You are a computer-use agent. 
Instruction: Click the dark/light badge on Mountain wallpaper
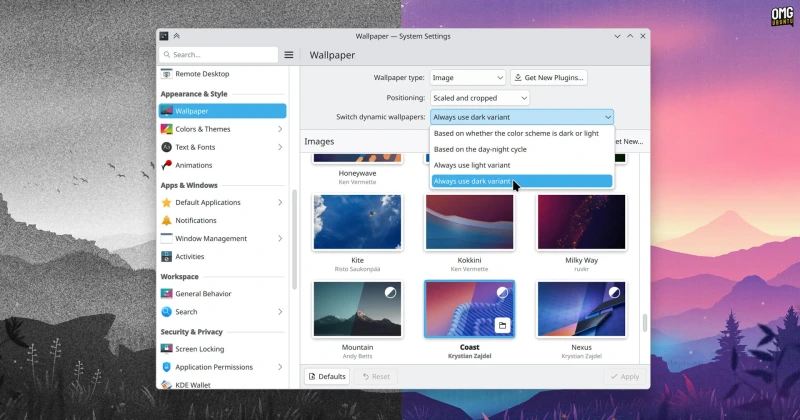tap(391, 292)
